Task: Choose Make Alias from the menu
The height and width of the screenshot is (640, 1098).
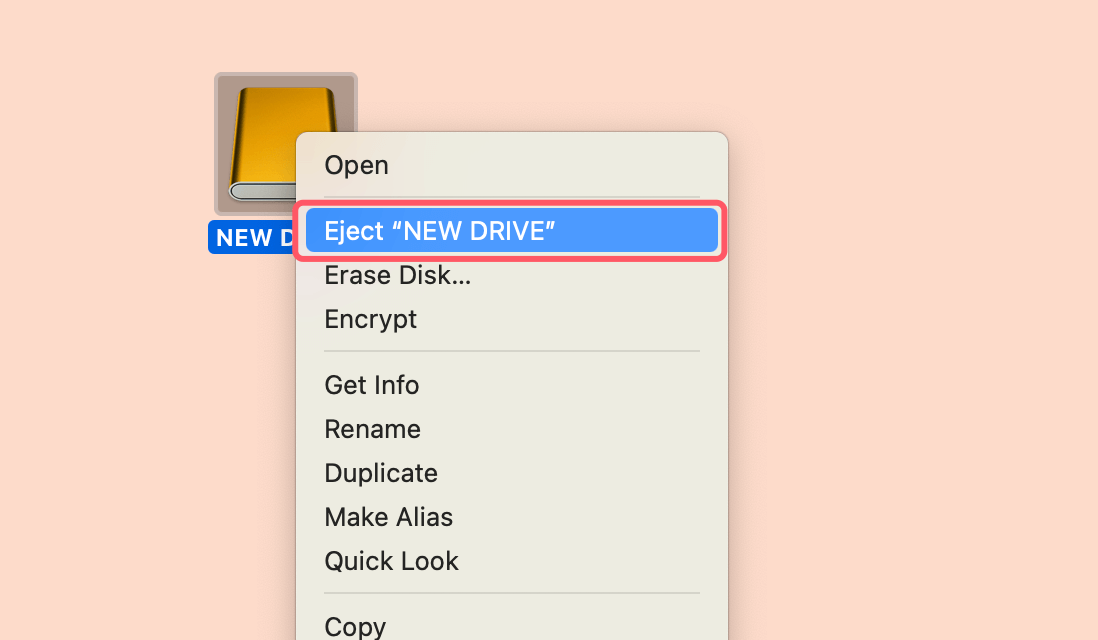Action: (388, 517)
